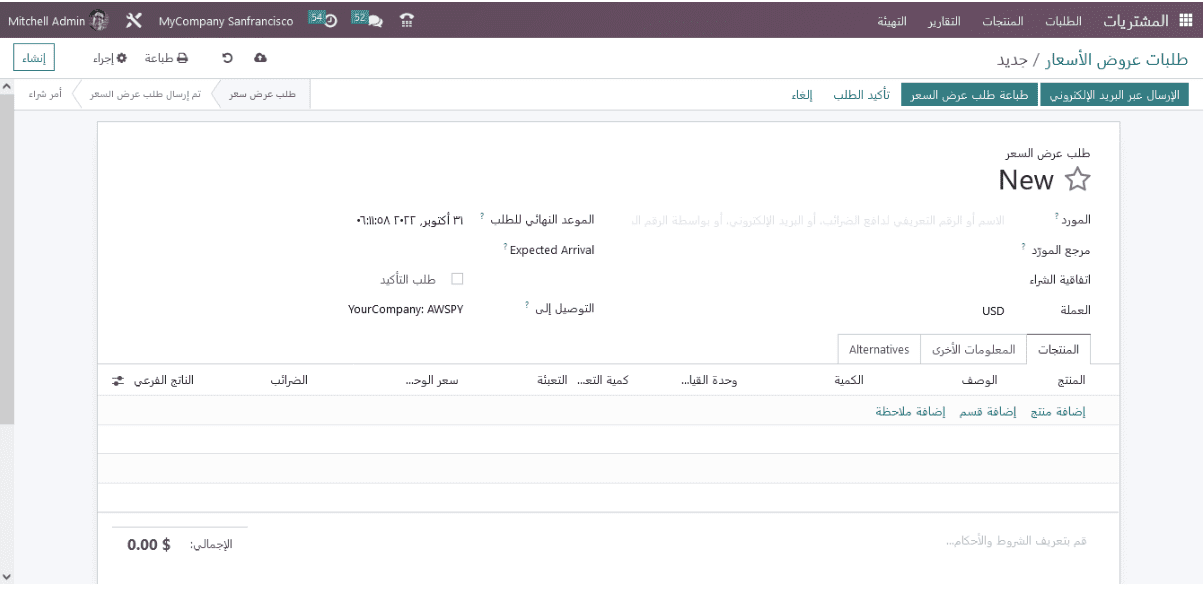Open the طباعة print dropdown
1204x598 pixels.
click(x=166, y=58)
